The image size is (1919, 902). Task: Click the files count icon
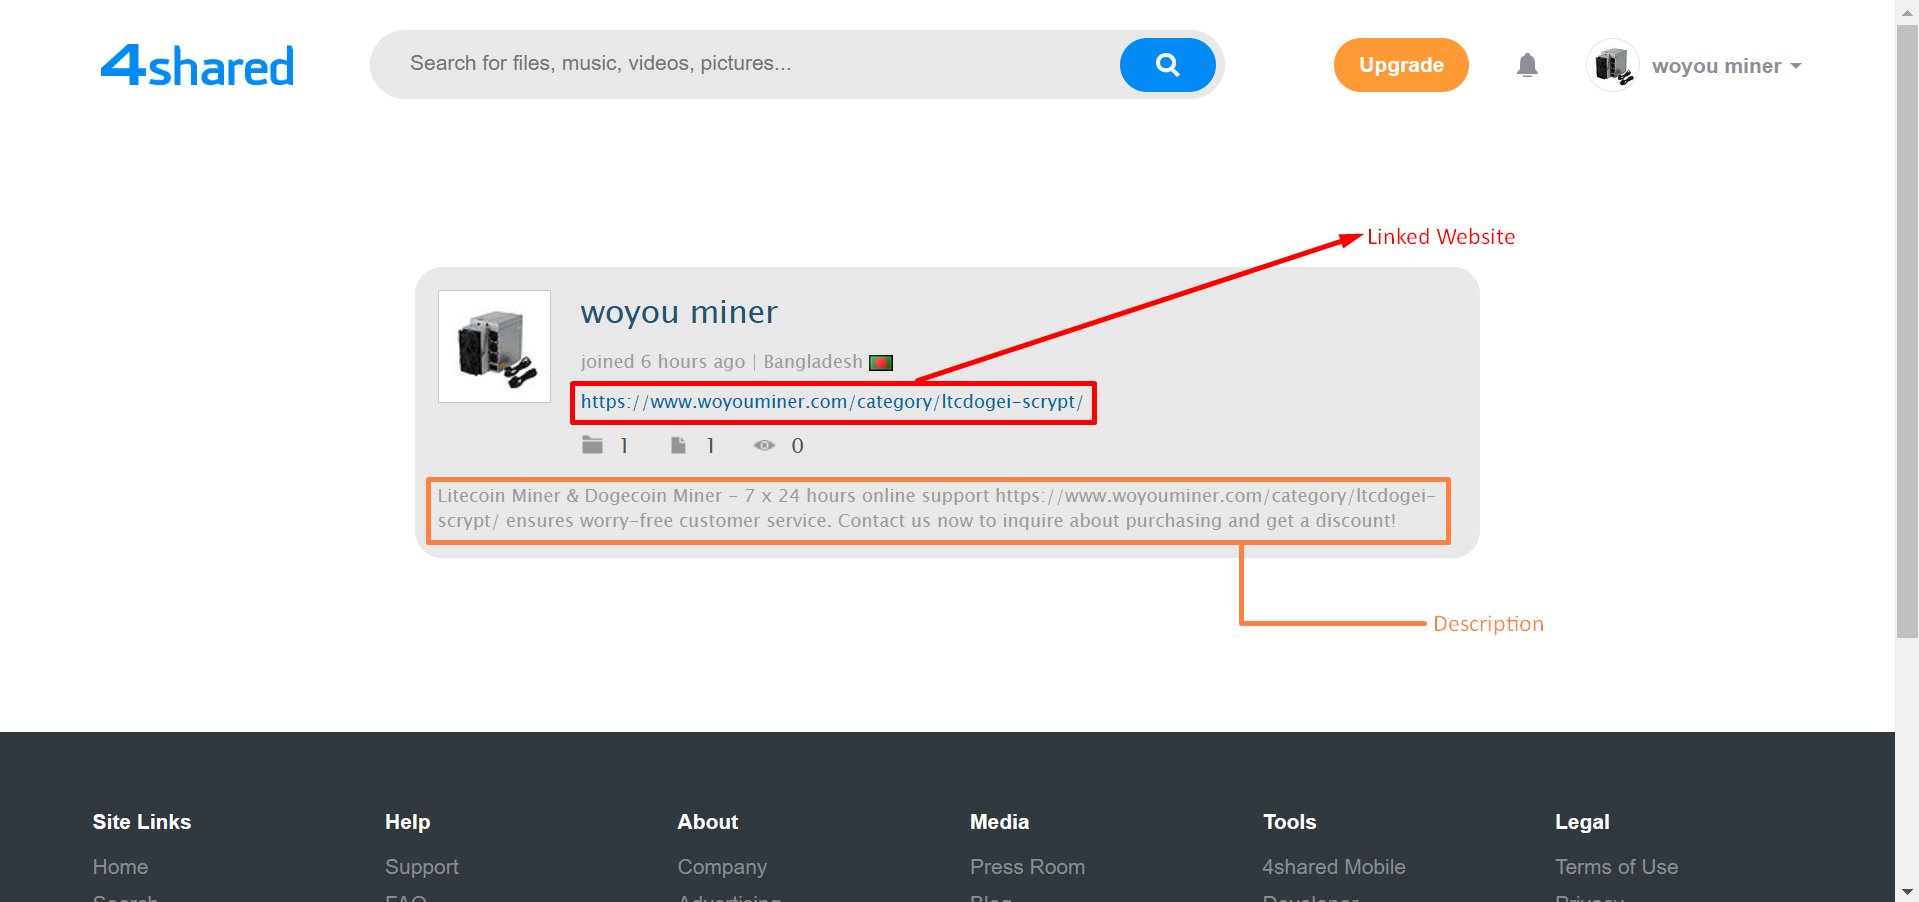(x=678, y=445)
